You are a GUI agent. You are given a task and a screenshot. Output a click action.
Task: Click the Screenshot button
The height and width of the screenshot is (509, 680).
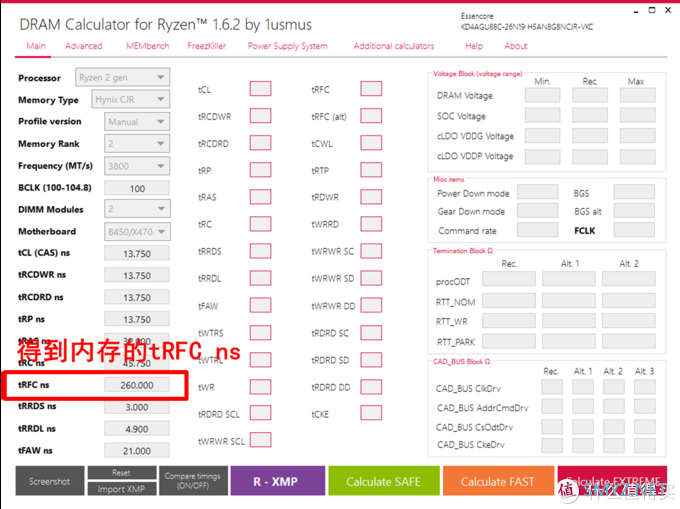(x=50, y=481)
